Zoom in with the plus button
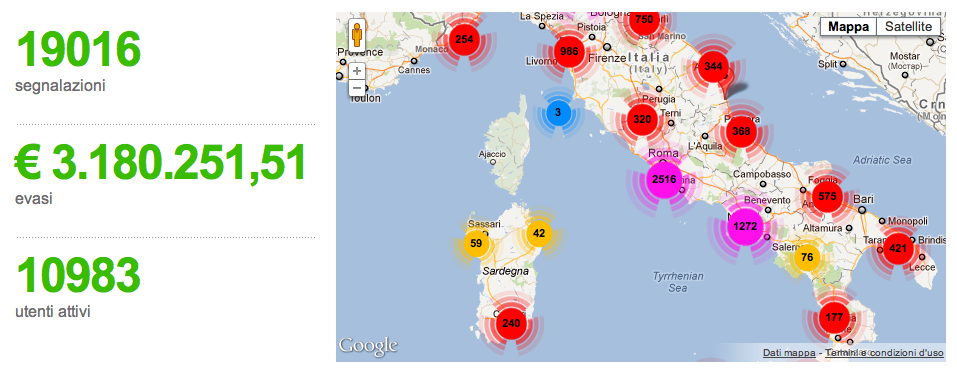957x371 pixels. (357, 71)
